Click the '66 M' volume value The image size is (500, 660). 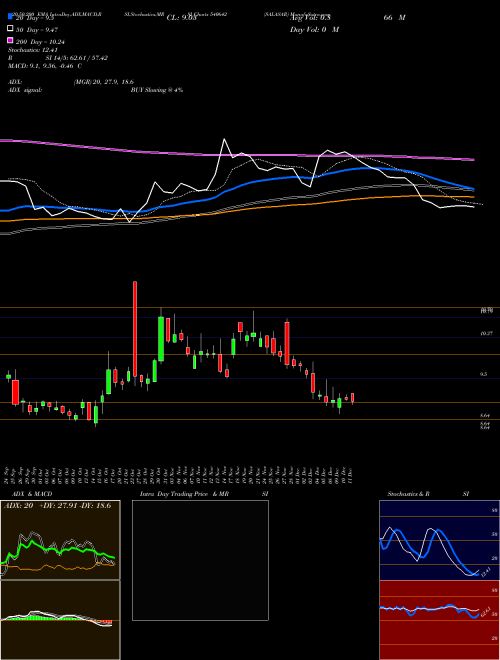click(x=394, y=18)
